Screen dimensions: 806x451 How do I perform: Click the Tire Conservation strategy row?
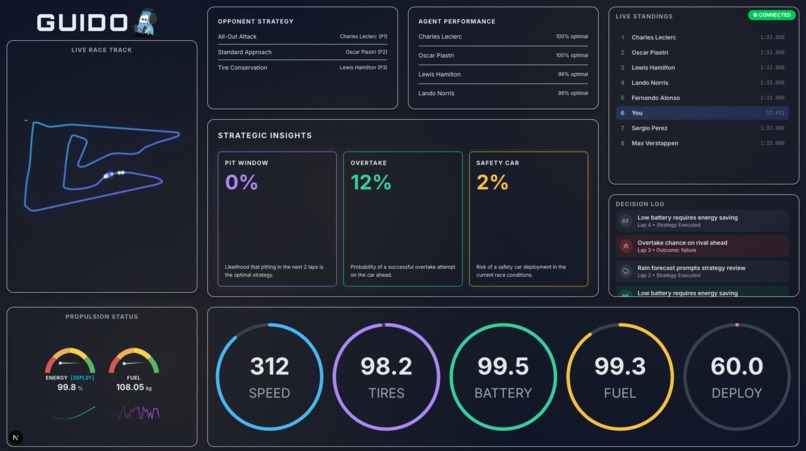click(x=302, y=67)
